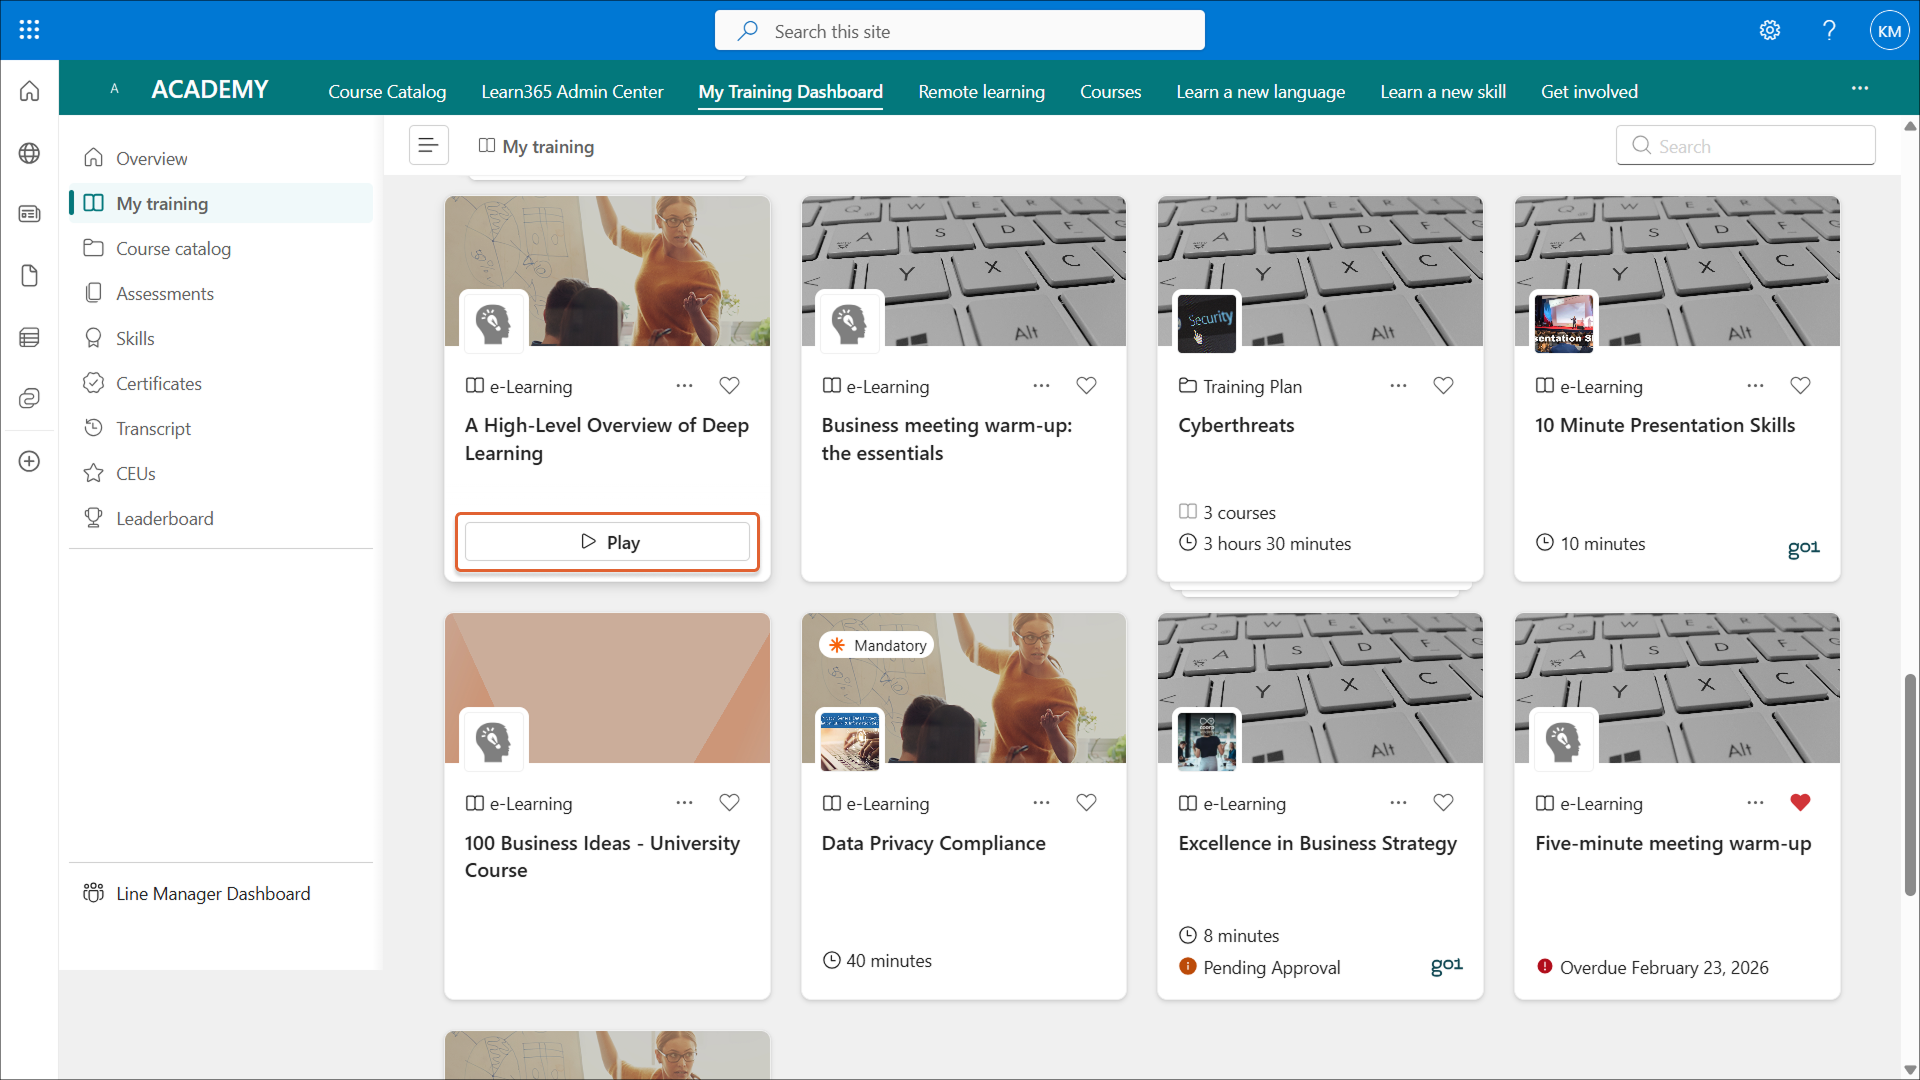The width and height of the screenshot is (1920, 1080).
Task: Open the Cyberthreats course thumbnail image
Action: click(1207, 322)
